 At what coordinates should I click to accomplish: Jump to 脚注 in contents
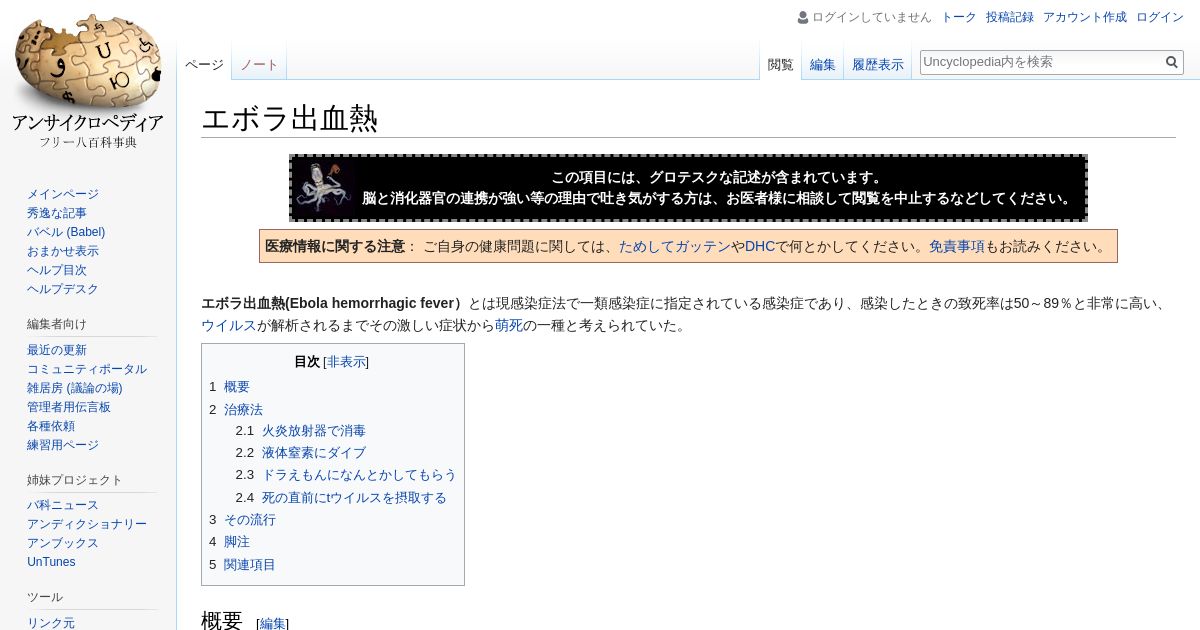pyautogui.click(x=237, y=542)
